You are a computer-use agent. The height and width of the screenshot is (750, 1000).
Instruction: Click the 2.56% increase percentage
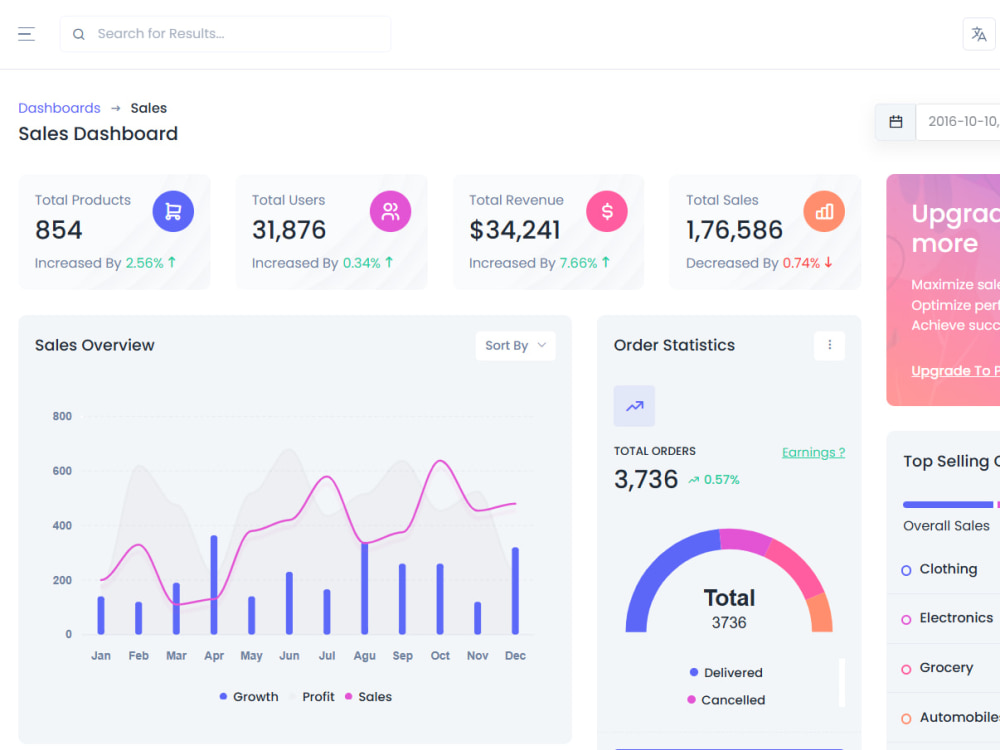coord(145,263)
